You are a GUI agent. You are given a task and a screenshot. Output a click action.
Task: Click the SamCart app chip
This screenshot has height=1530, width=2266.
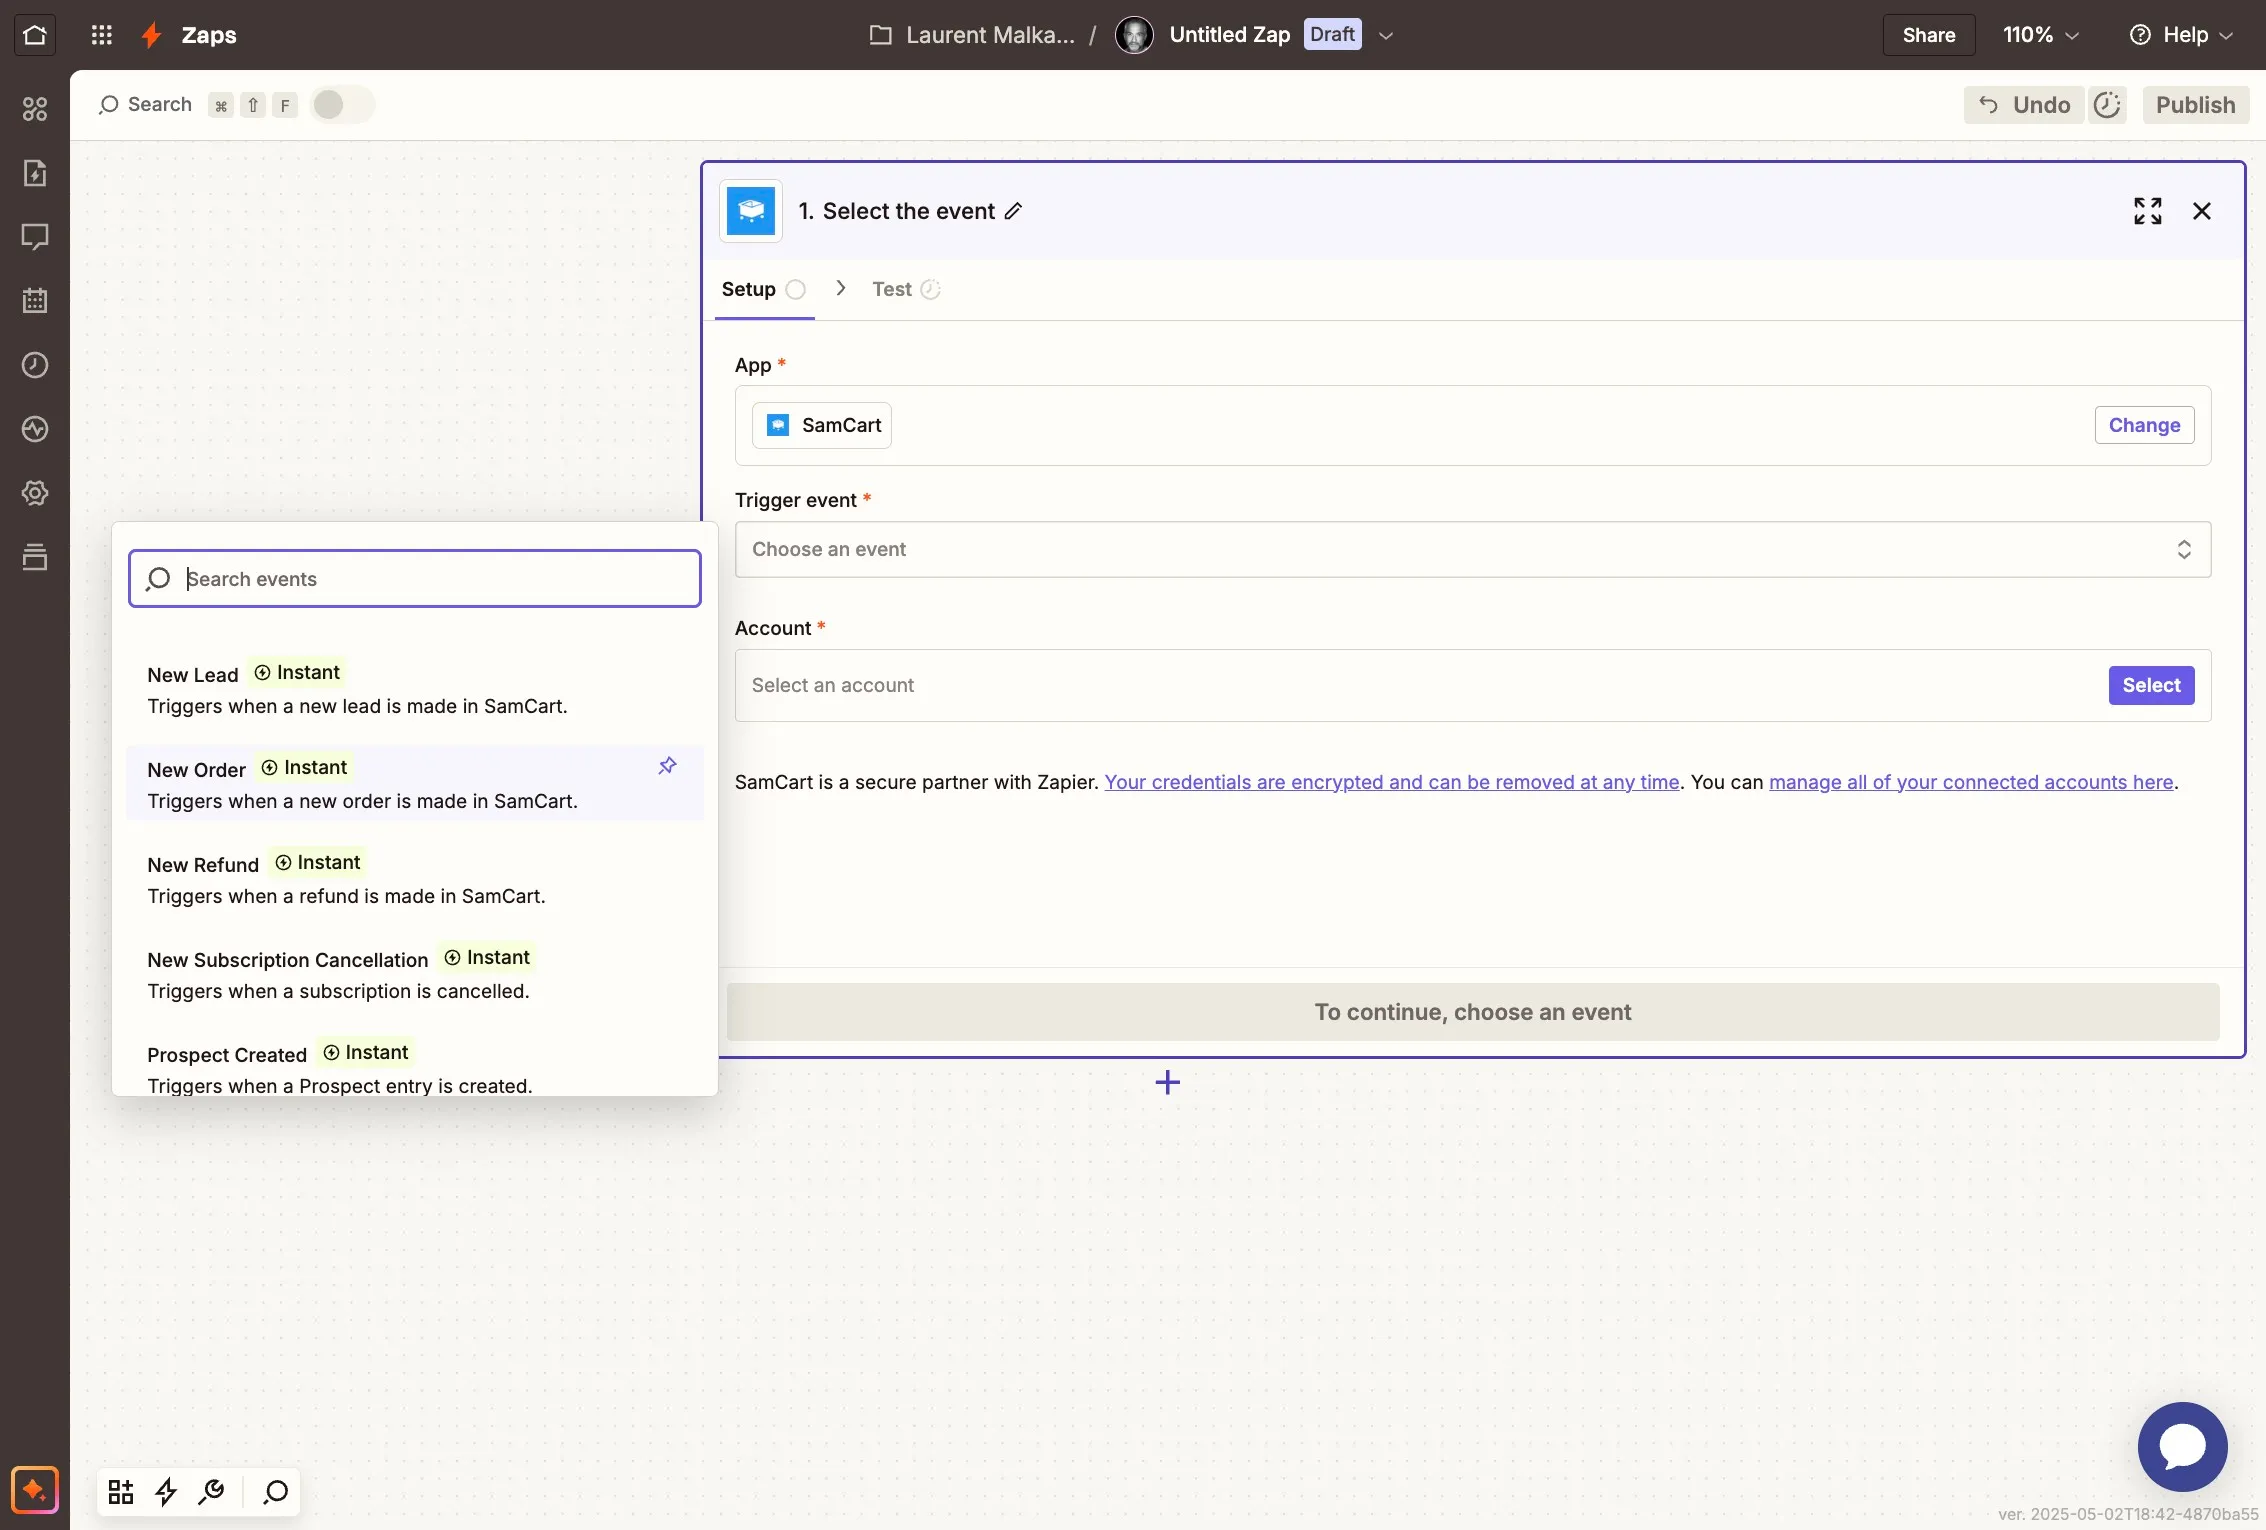click(x=822, y=425)
